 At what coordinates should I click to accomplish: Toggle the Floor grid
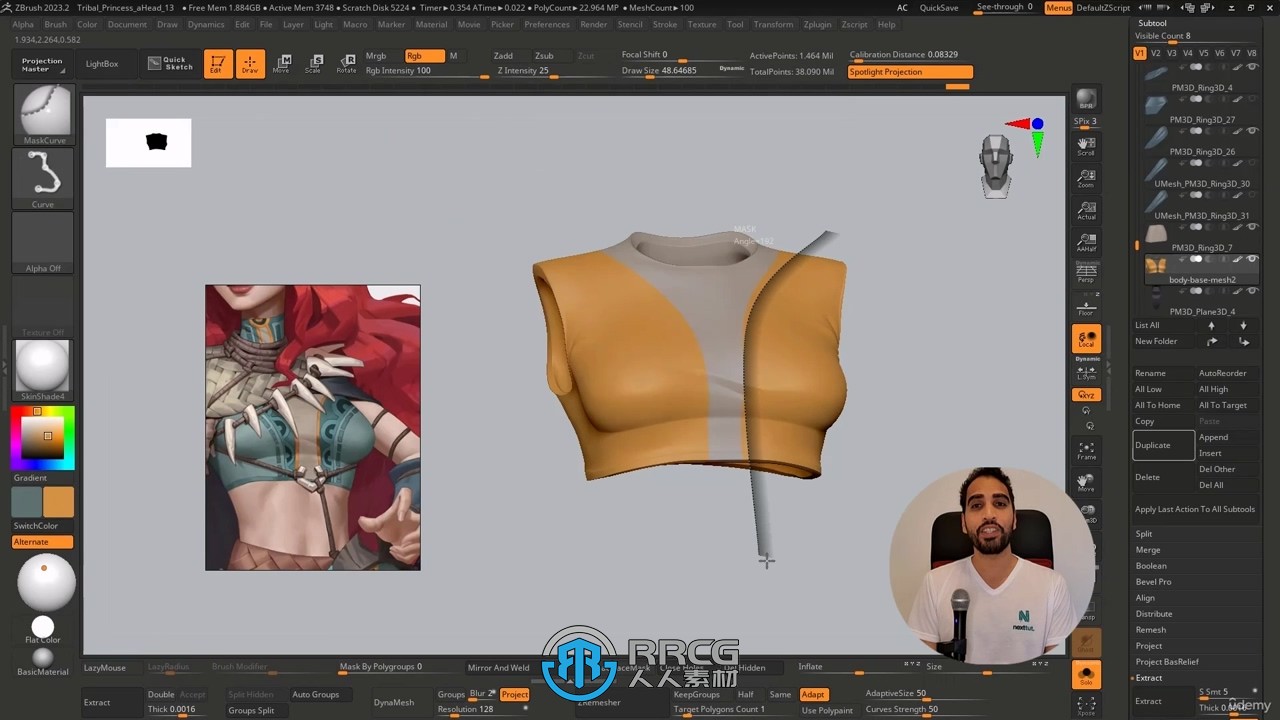(x=1086, y=306)
